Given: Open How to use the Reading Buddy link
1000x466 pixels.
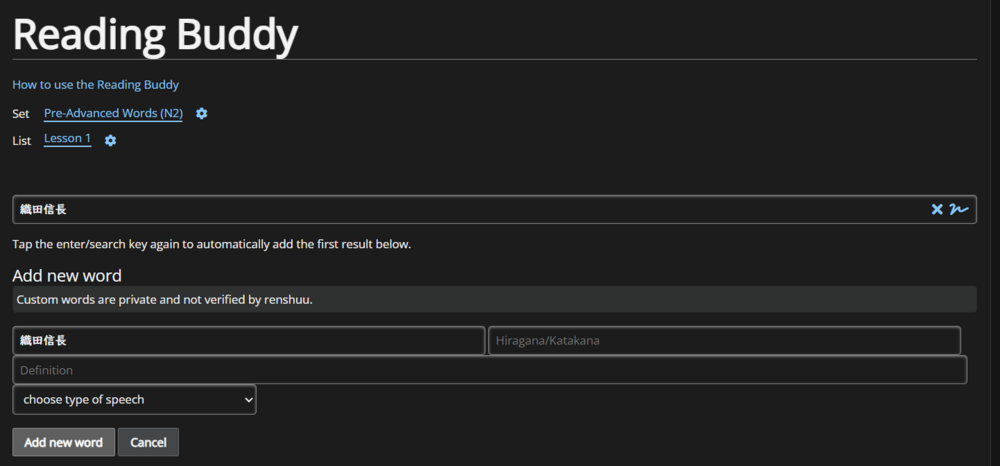Looking at the screenshot, I should 95,85.
